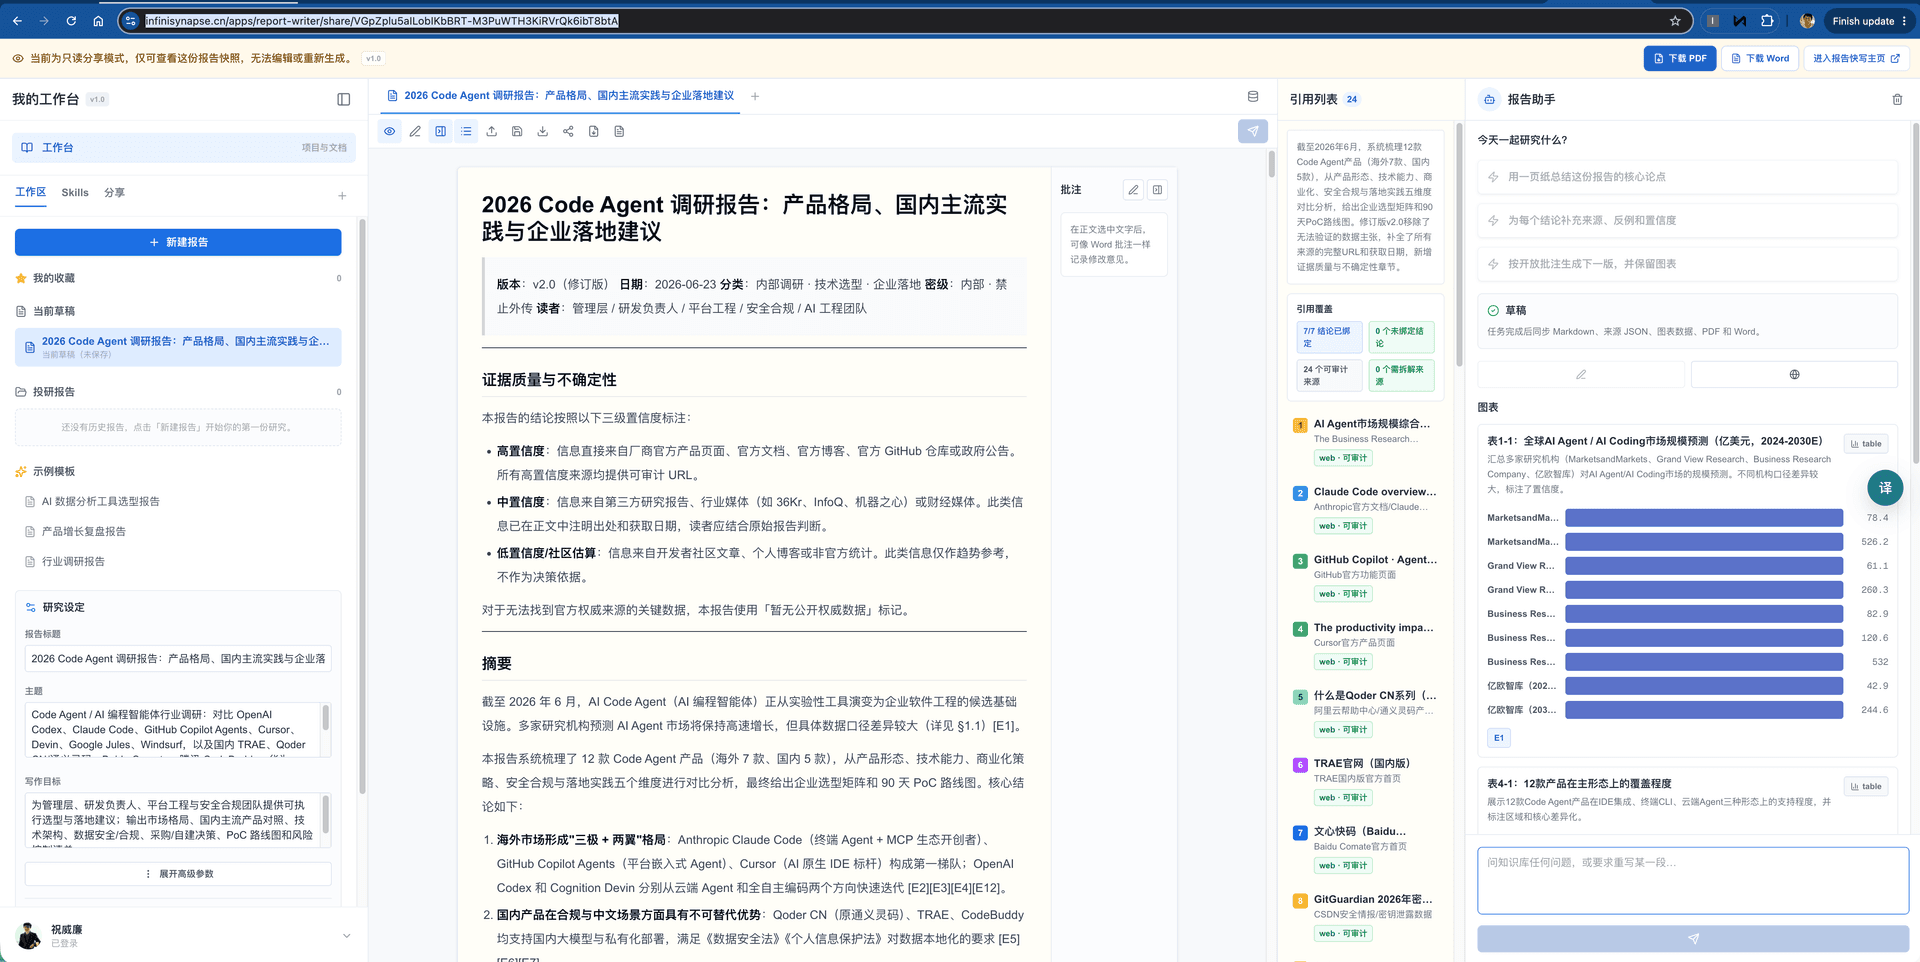
Task: Switch to the 分享 tab
Action: pos(115,192)
